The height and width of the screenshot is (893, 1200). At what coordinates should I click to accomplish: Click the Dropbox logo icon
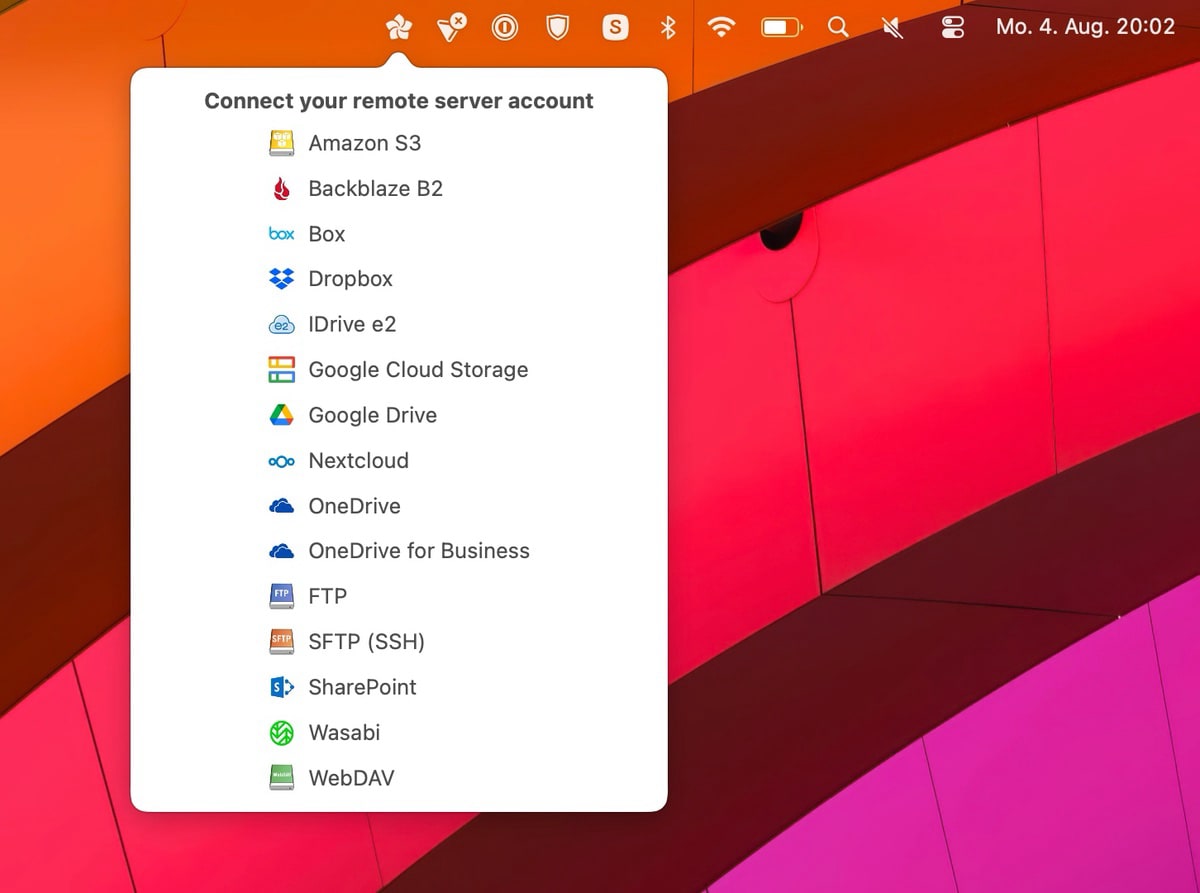(x=282, y=279)
